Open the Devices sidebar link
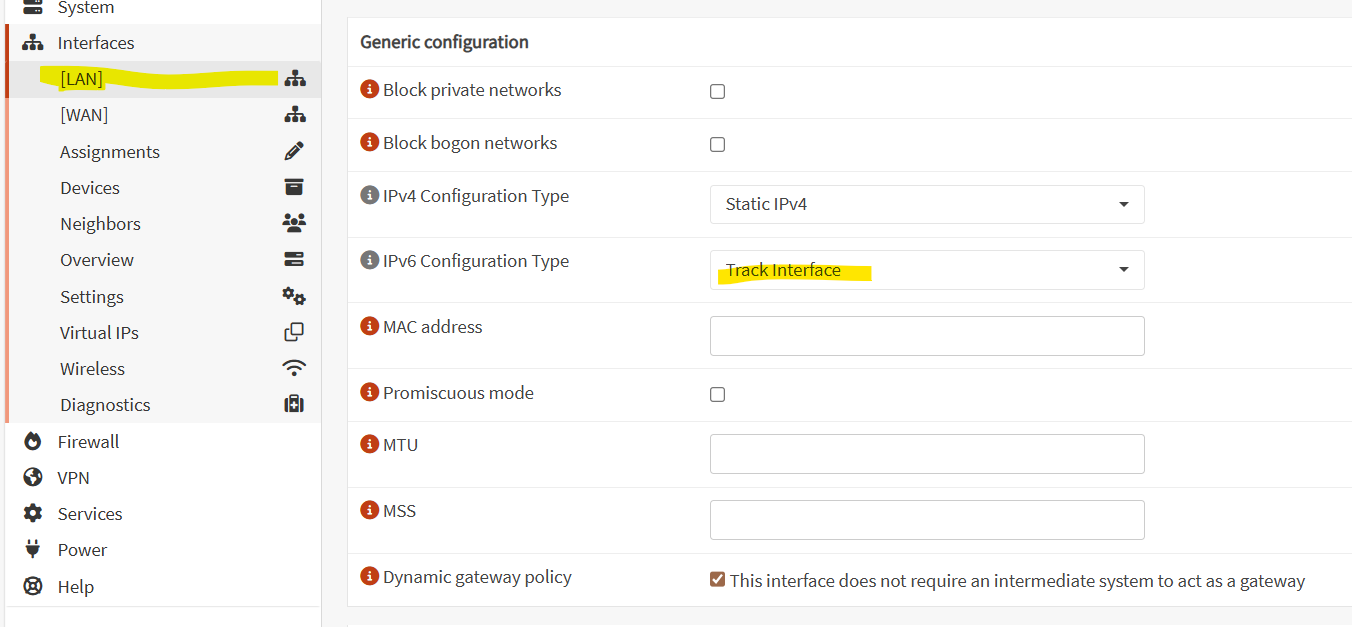 pos(90,188)
